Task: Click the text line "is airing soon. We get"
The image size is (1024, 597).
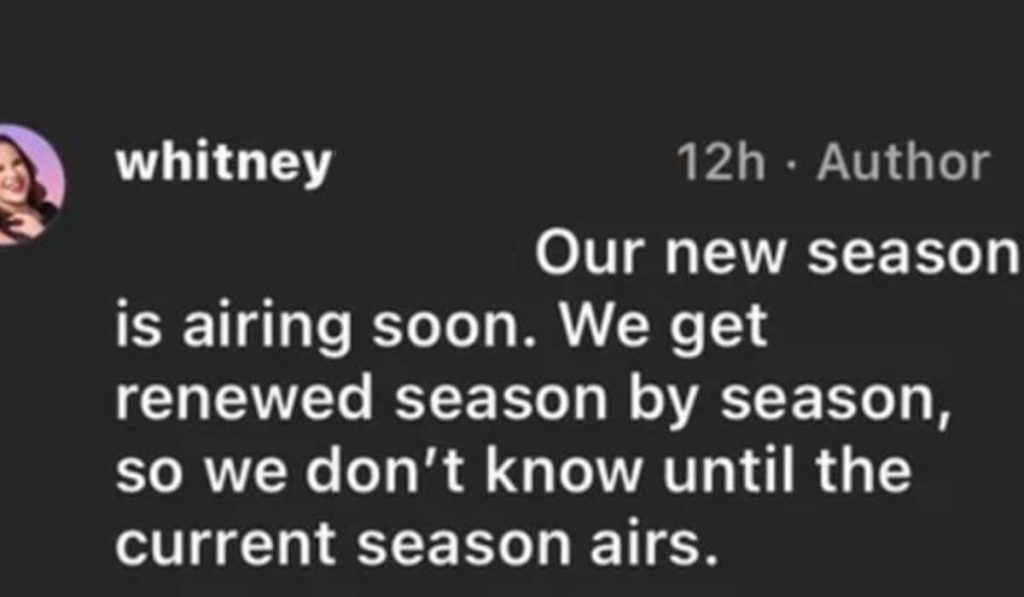Action: point(441,328)
